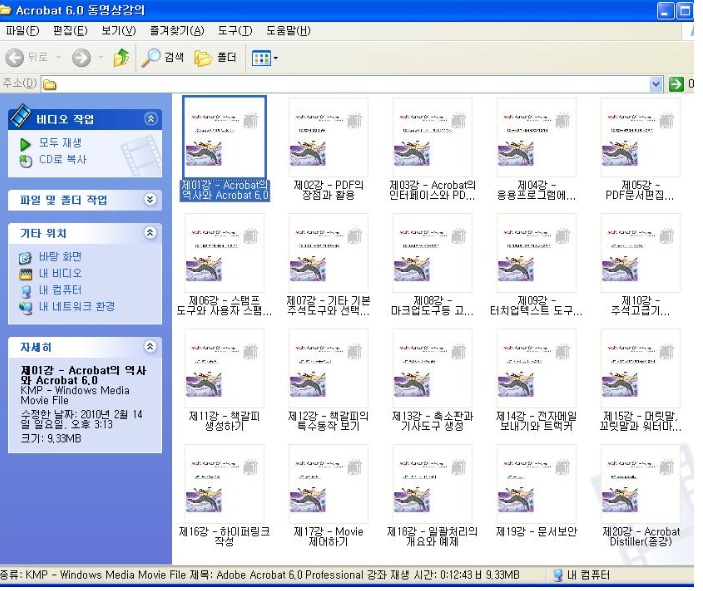Go to 바탕 화면 desktop link
The image size is (703, 591).
click(x=60, y=256)
